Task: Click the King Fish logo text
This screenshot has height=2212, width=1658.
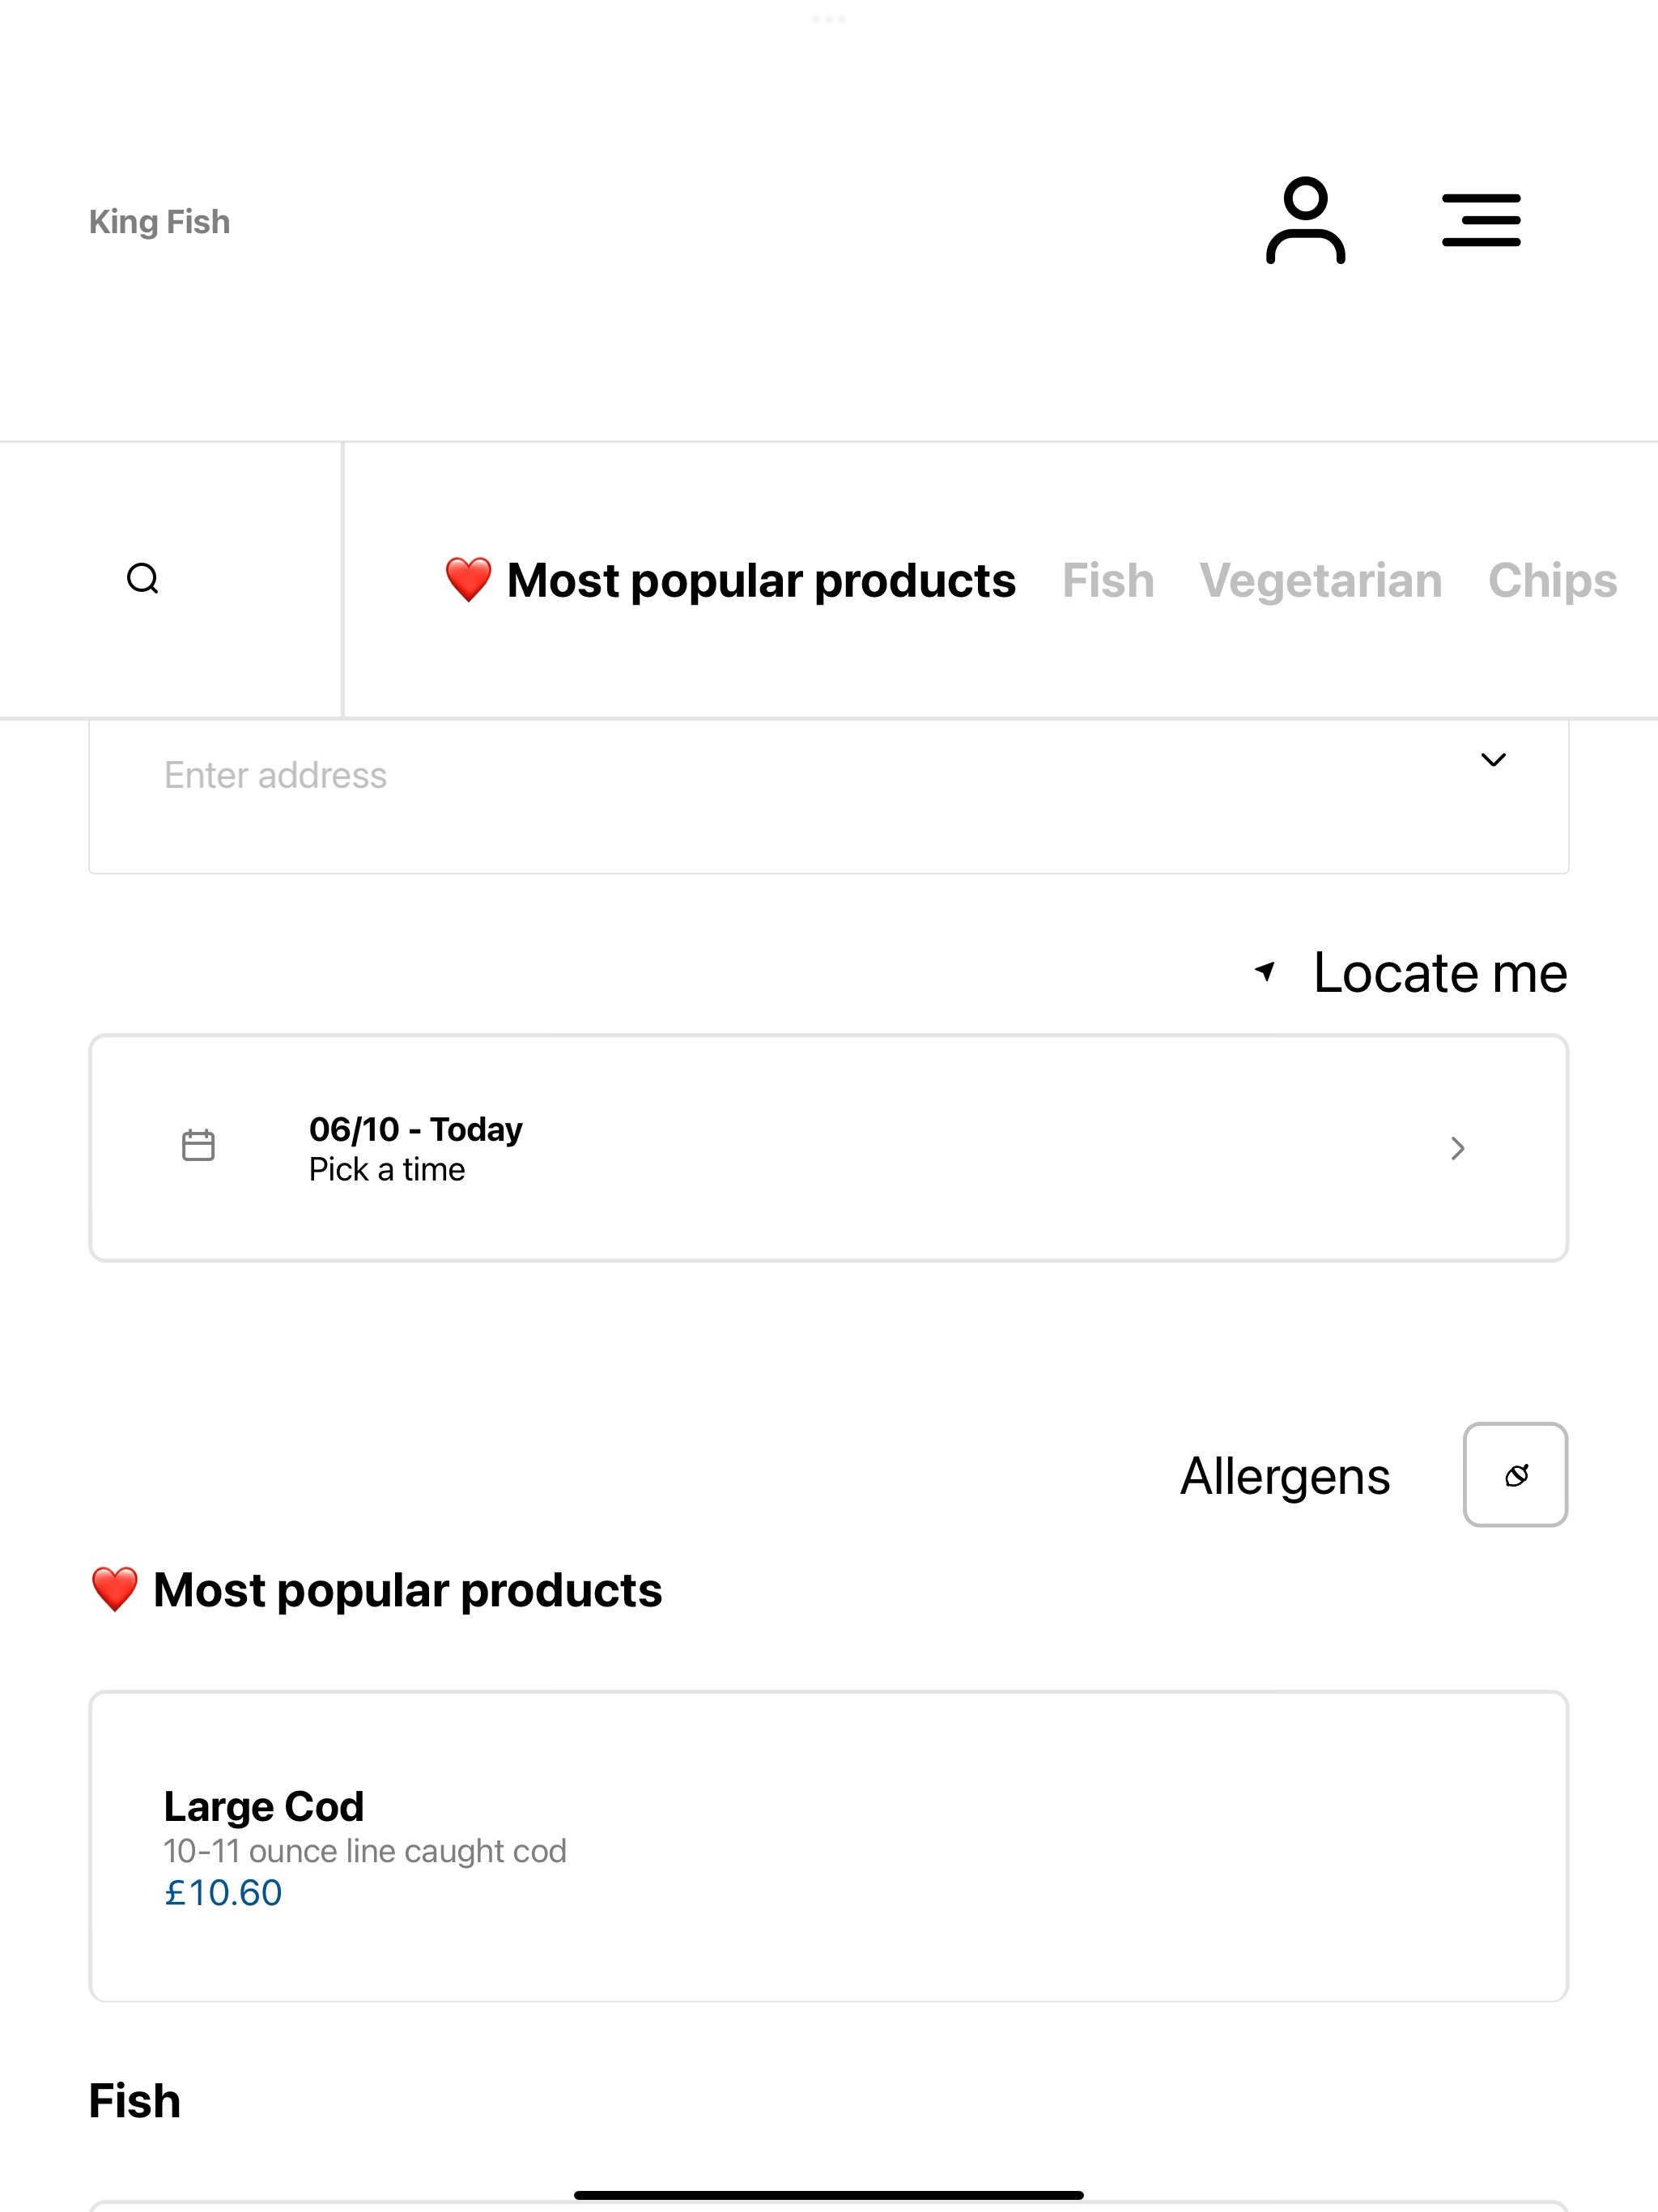Action: pyautogui.click(x=159, y=222)
